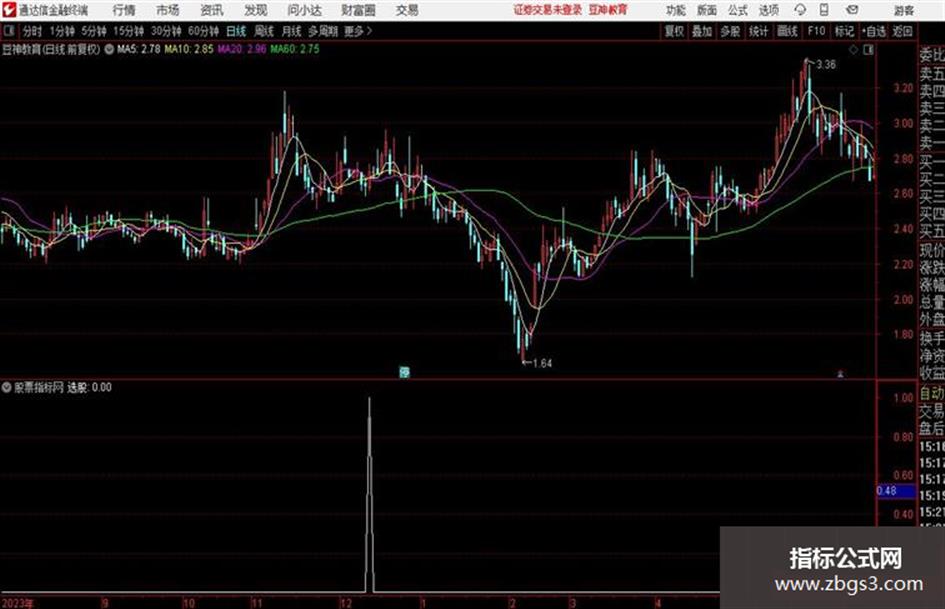Screen dimensions: 945x609
Task: Switch to the 60分钟 period tab
Action: (x=203, y=31)
